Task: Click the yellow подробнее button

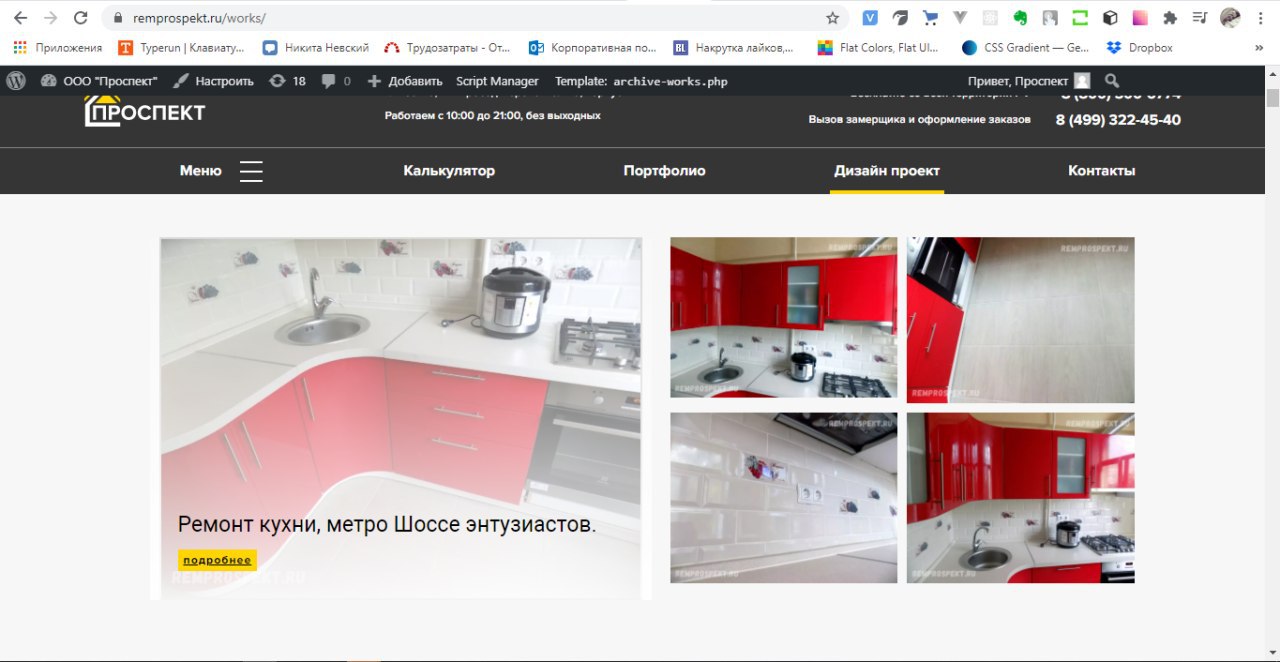Action: pos(217,560)
